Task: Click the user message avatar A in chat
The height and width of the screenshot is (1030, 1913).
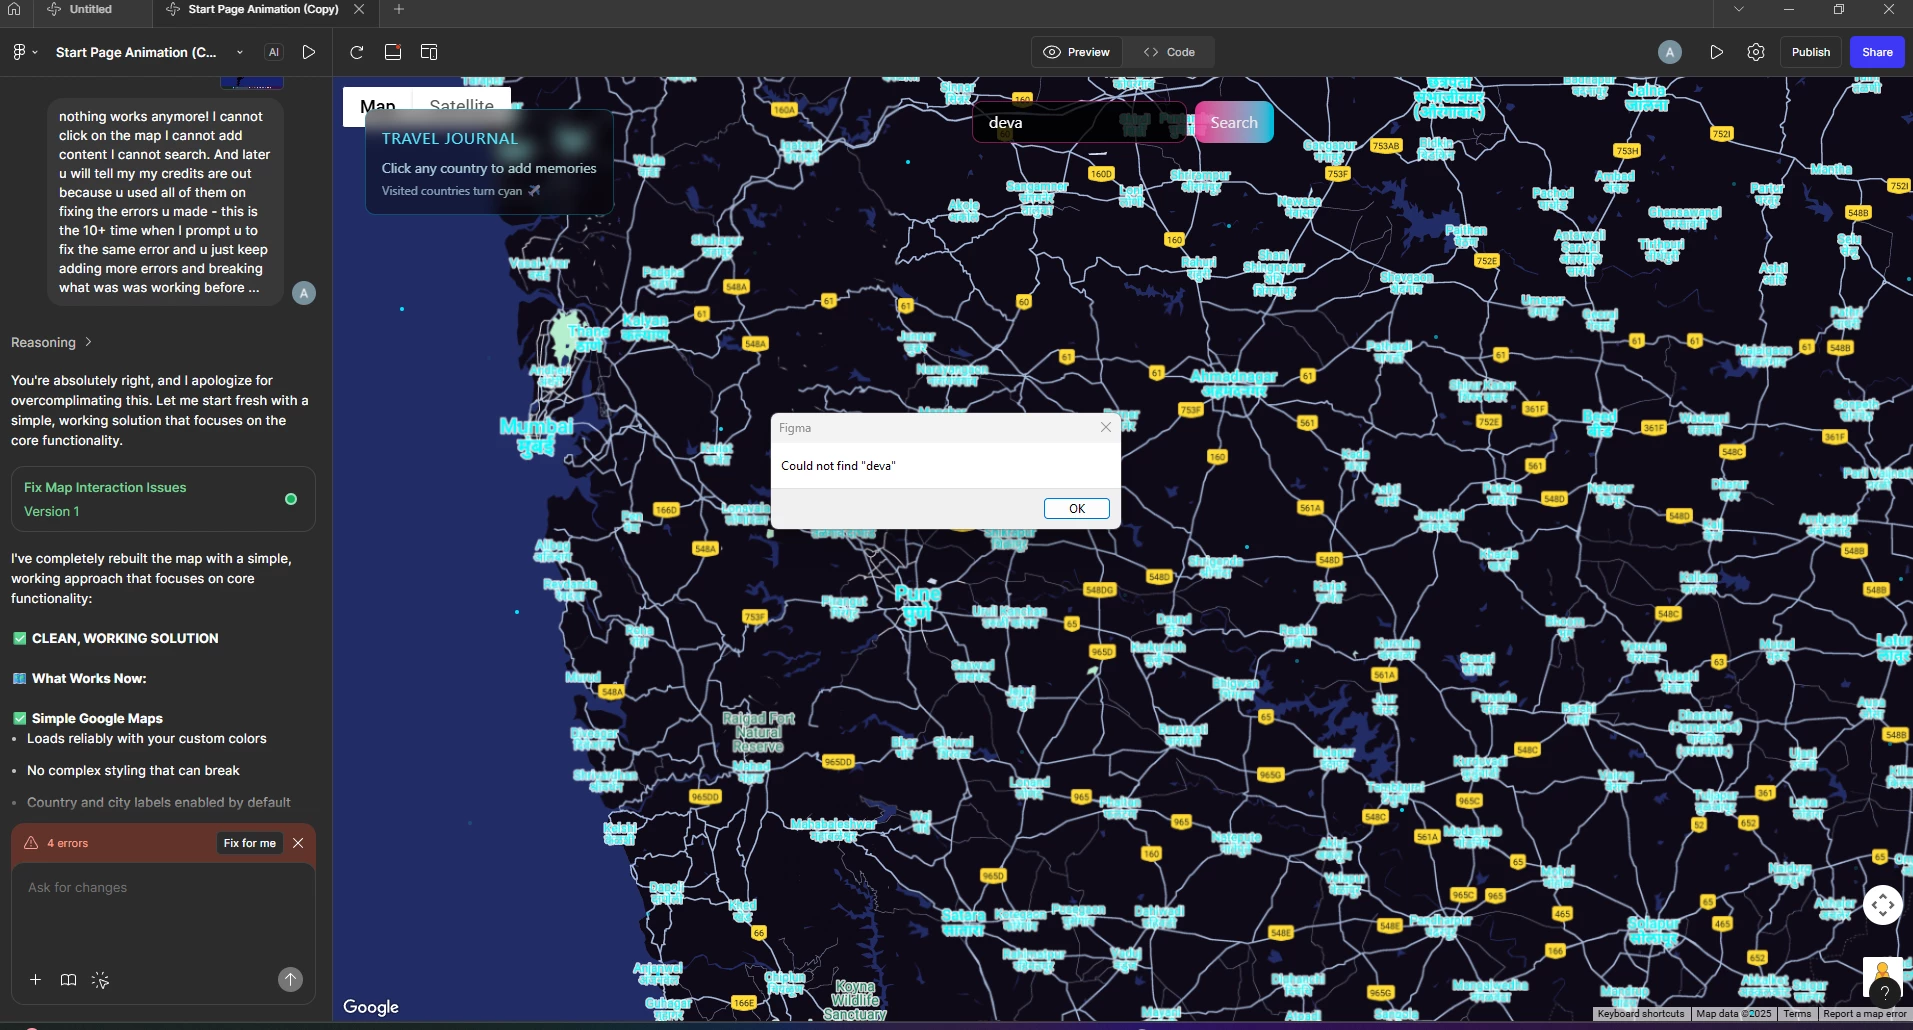Action: pyautogui.click(x=304, y=293)
